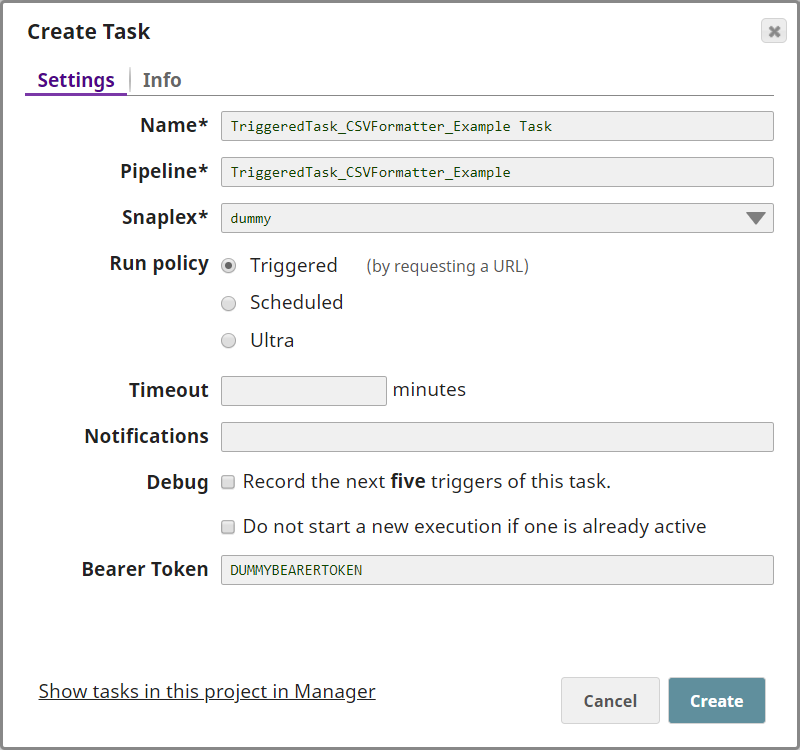Image resolution: width=800 pixels, height=750 pixels.
Task: Check 'Do not start a new execution' option
Action: 228,527
